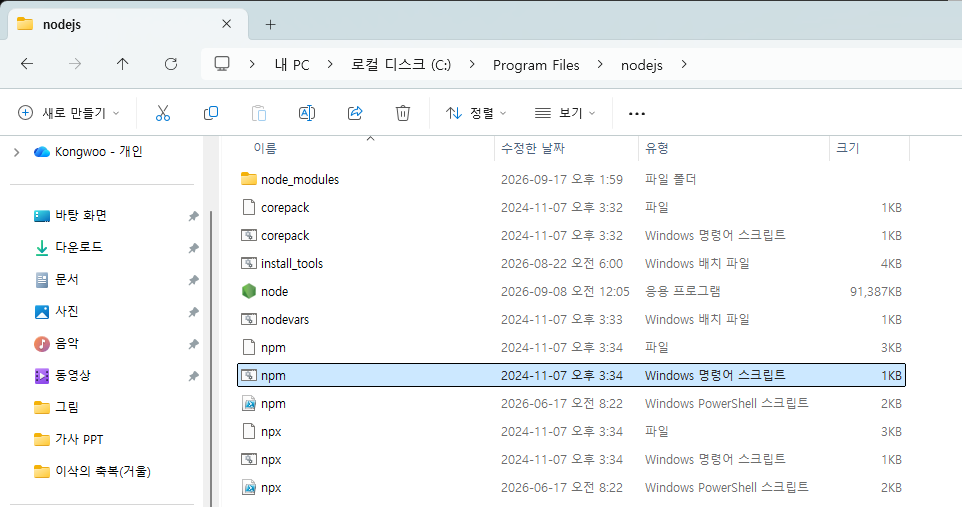The image size is (962, 507).
Task: Open 이삭의 축복(거울) folder in sidebar
Action: 93,471
